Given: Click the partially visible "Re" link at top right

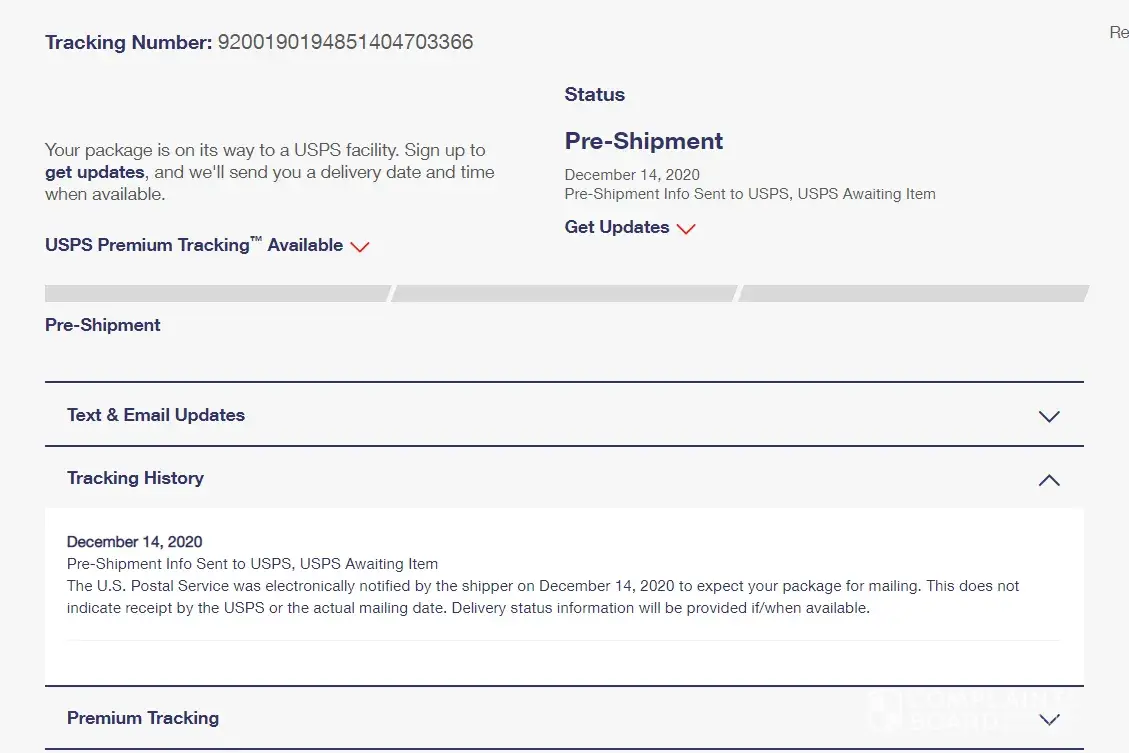Looking at the screenshot, I should tap(1118, 33).
